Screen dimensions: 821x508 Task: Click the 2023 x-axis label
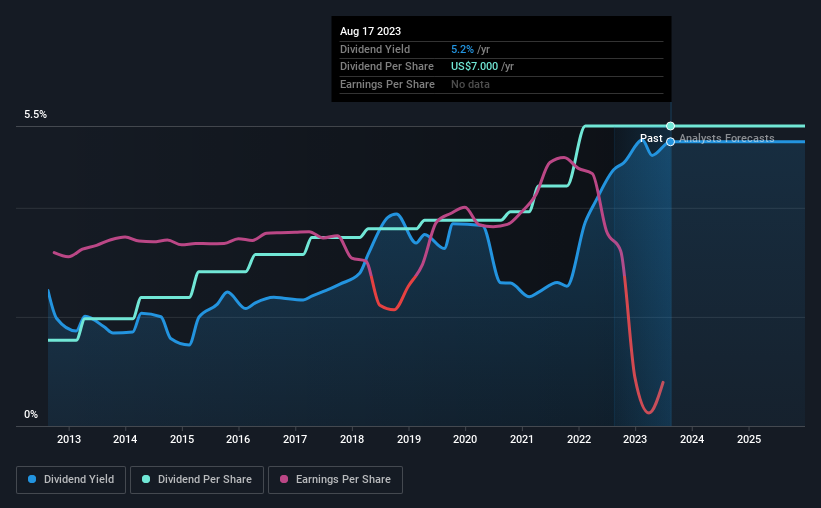pos(635,439)
